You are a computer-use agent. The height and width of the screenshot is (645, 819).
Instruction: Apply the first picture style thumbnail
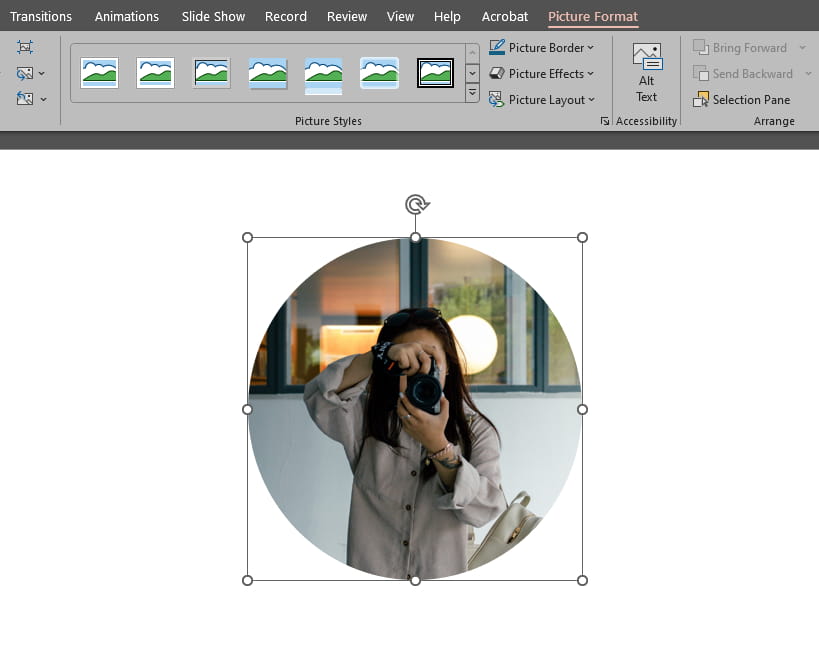[x=99, y=73]
